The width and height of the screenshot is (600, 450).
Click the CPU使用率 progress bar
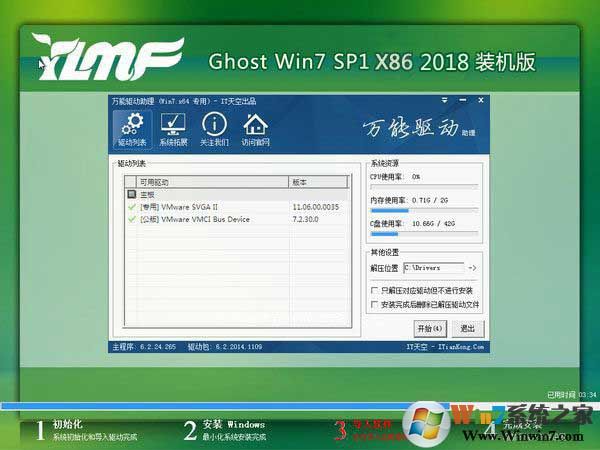click(424, 187)
